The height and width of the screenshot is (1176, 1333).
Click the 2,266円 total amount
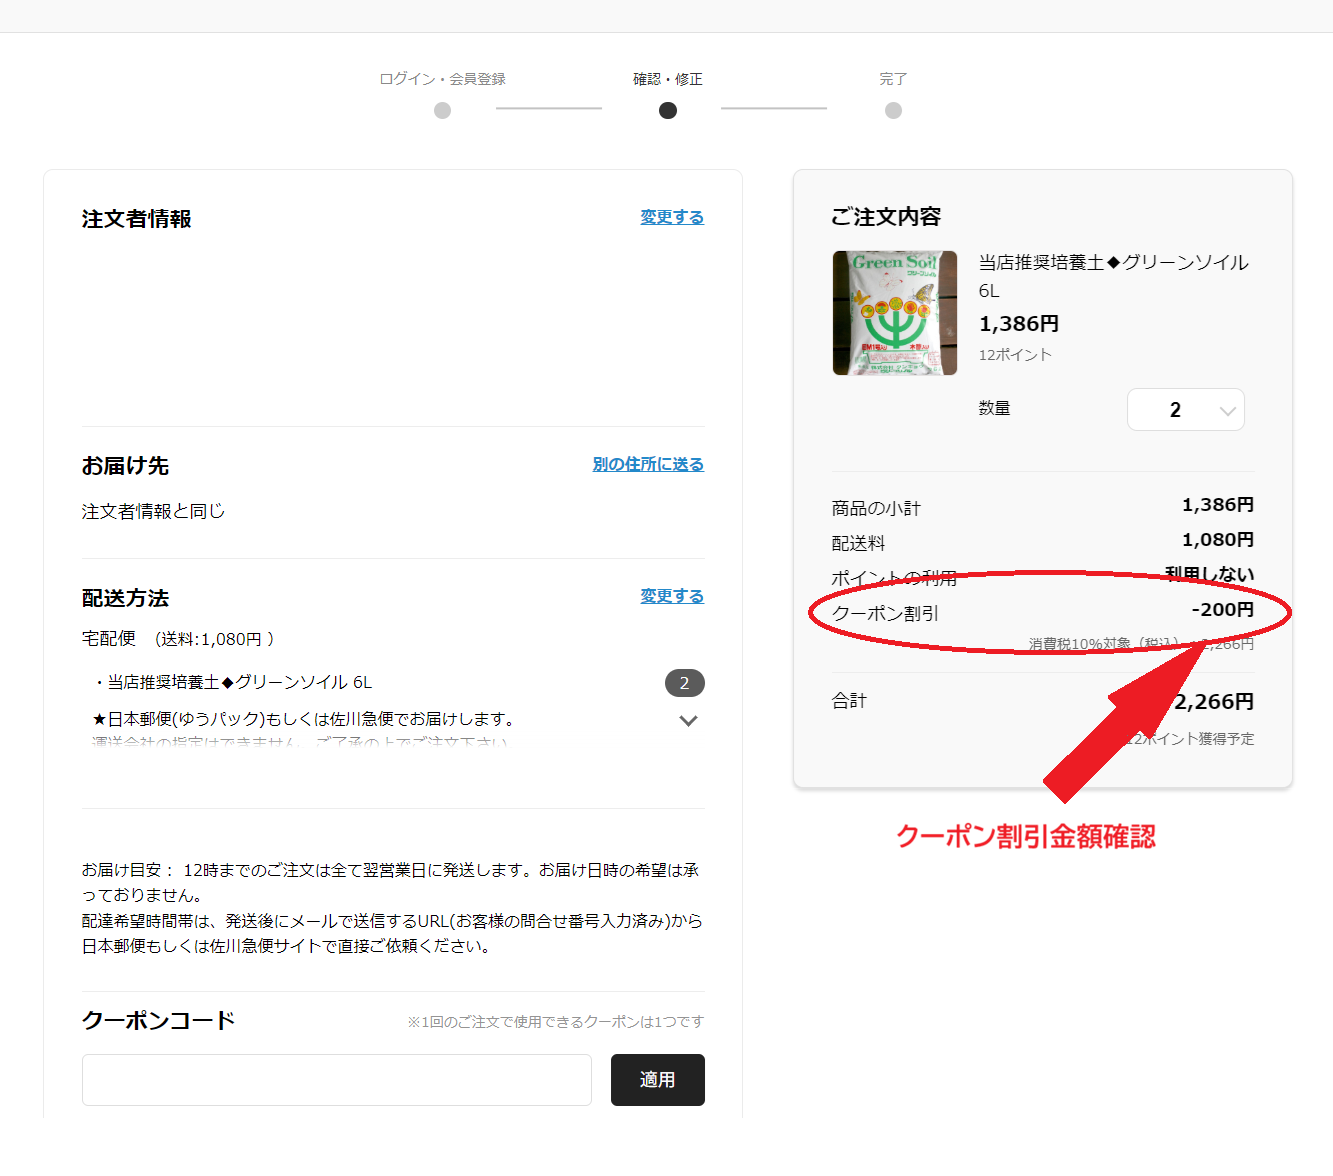(1214, 702)
